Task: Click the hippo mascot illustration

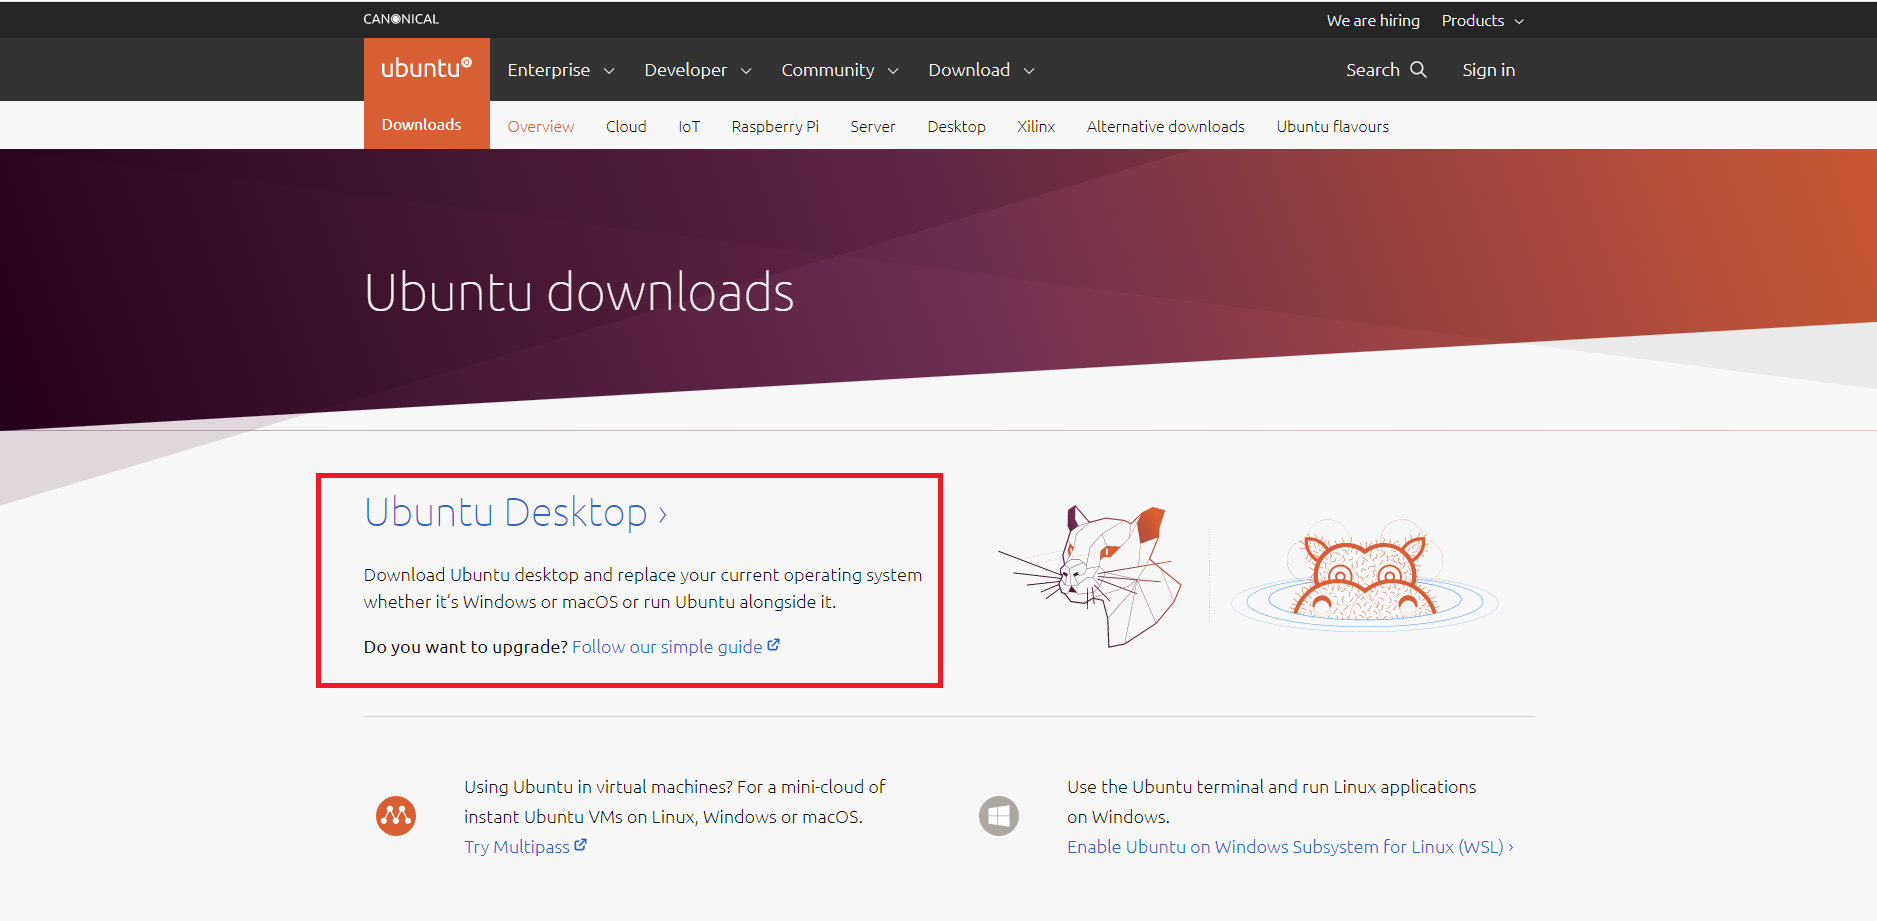Action: tap(1365, 576)
